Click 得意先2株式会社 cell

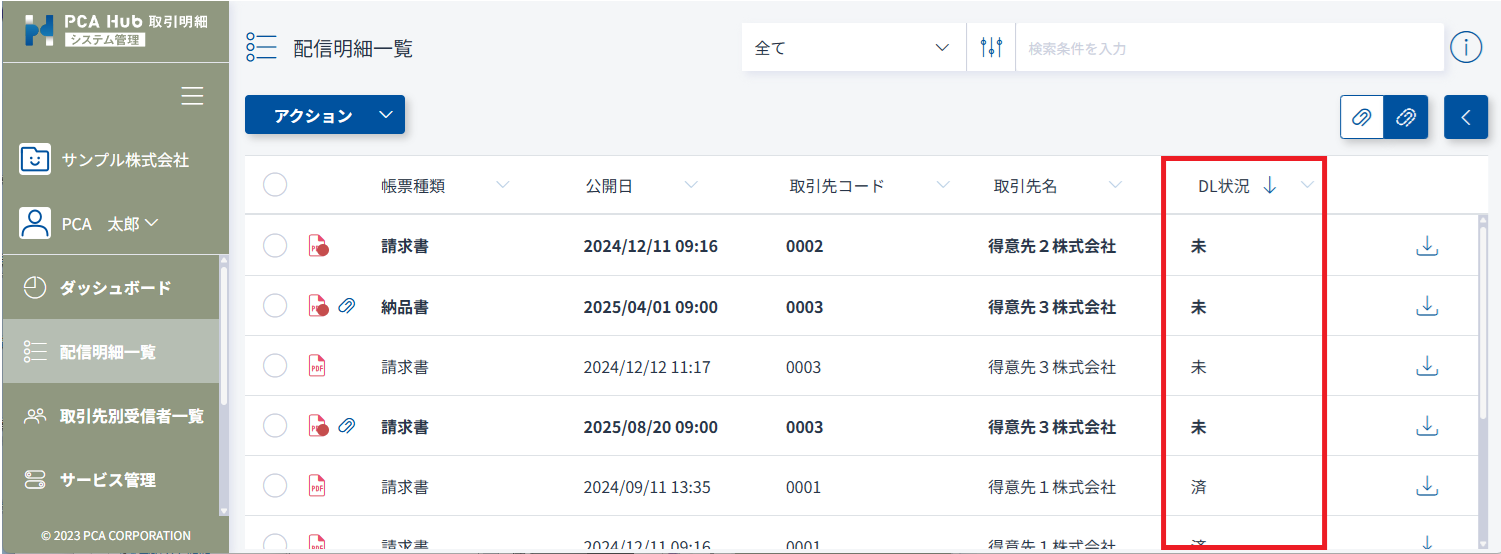tap(1052, 246)
